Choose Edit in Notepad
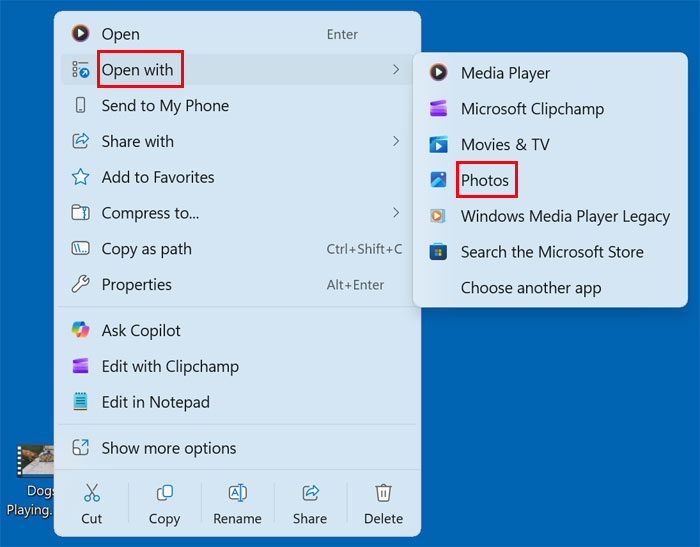700x547 pixels. pyautogui.click(x=237, y=402)
